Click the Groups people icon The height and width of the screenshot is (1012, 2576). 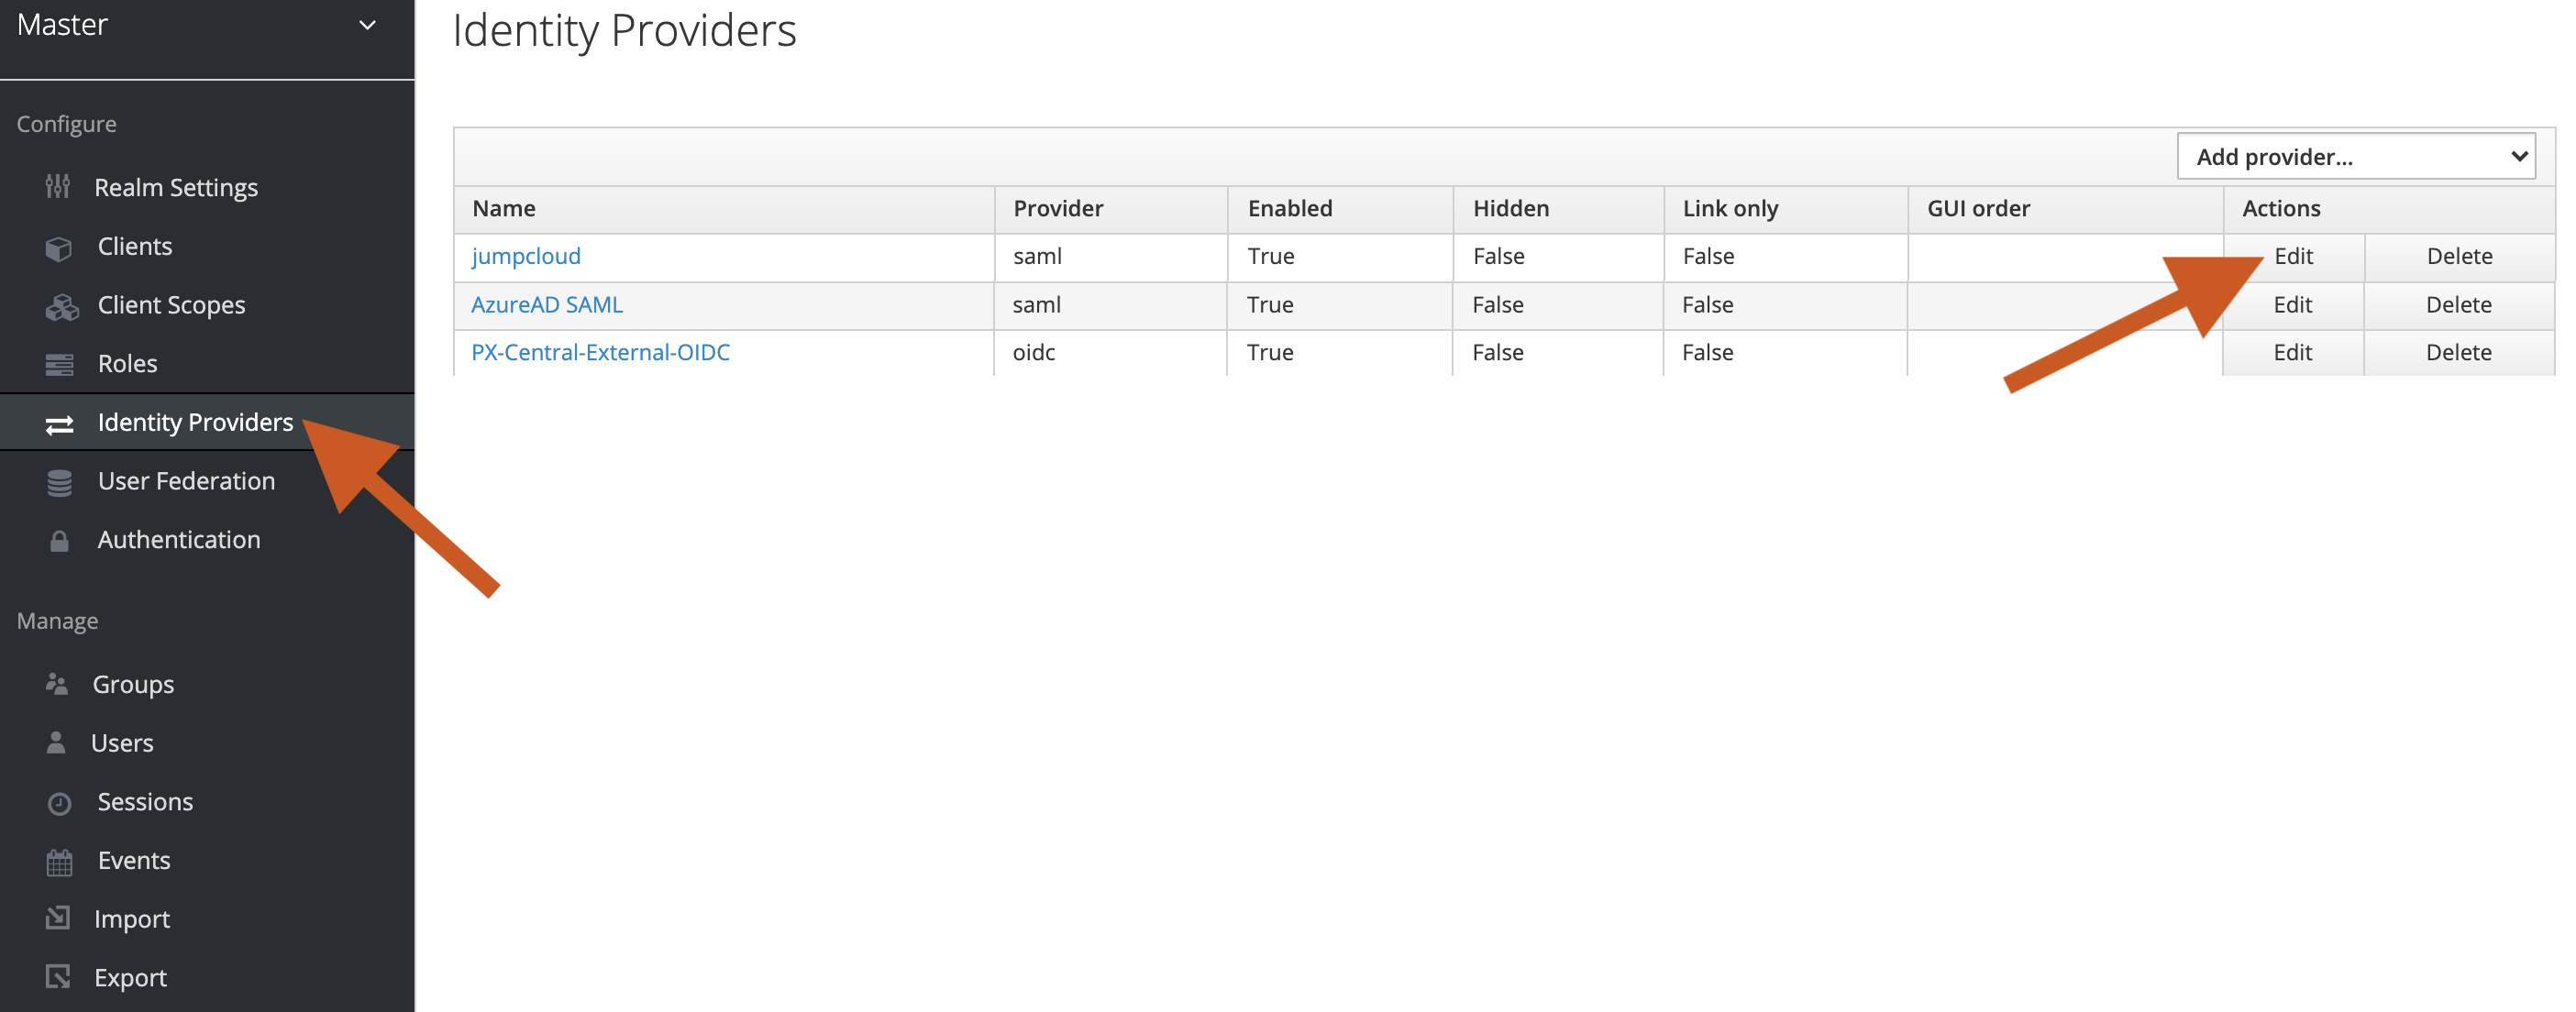click(57, 685)
